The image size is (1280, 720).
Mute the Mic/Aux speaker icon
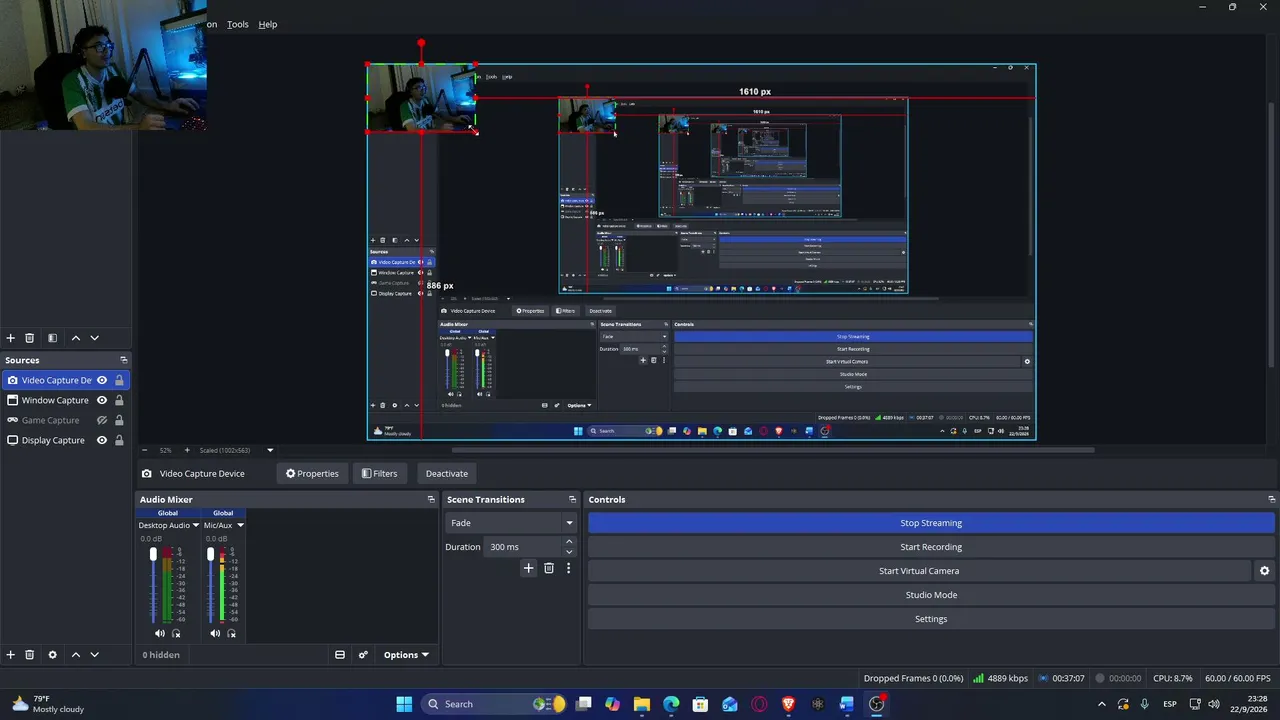point(215,633)
